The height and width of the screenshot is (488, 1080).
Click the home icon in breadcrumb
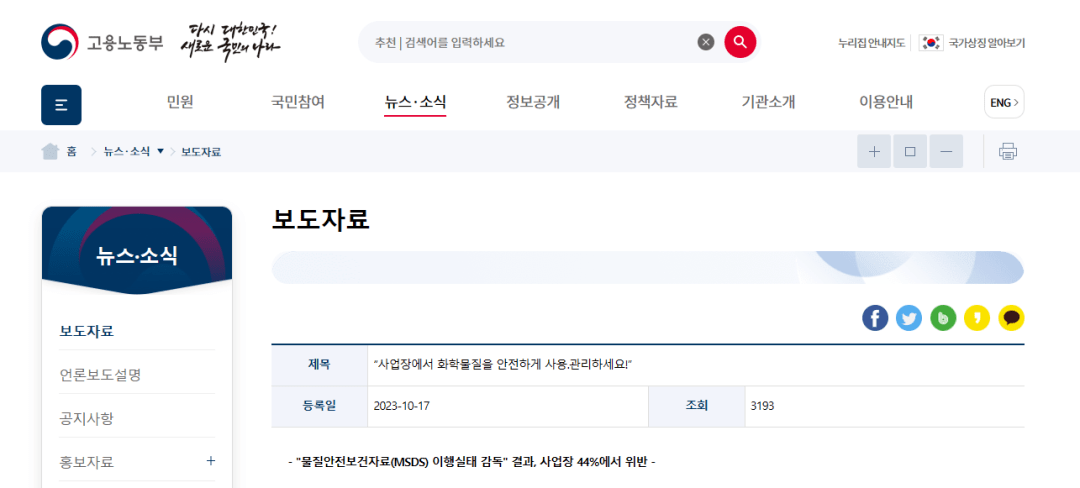(x=50, y=151)
